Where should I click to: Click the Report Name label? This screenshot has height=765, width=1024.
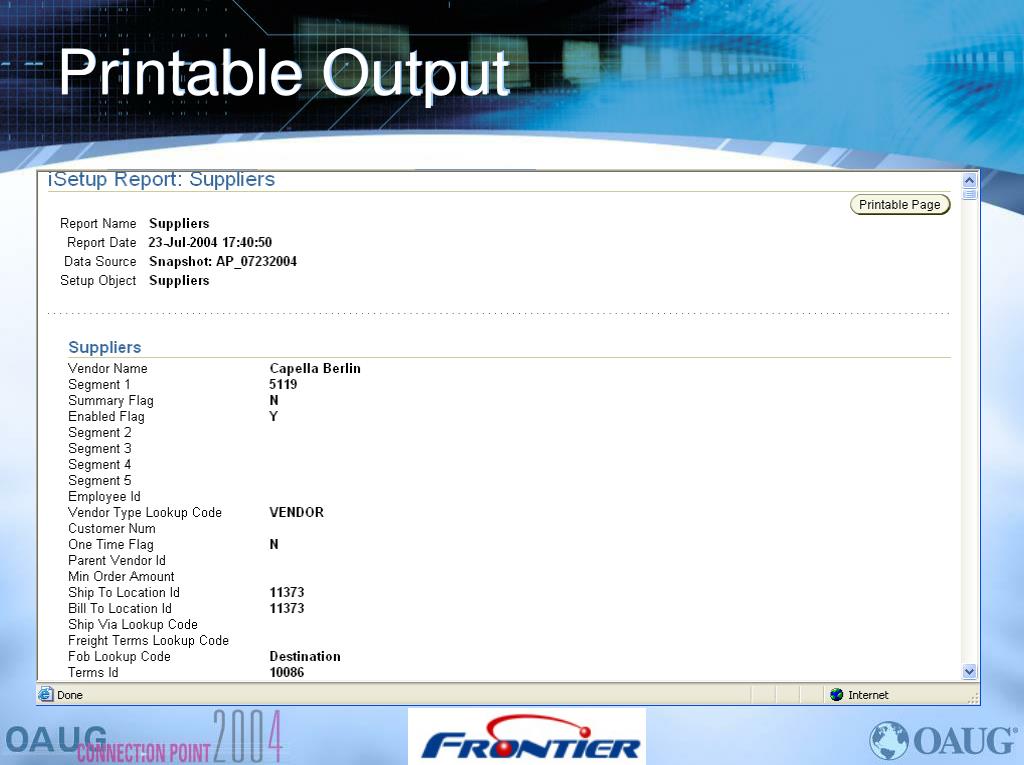click(98, 223)
